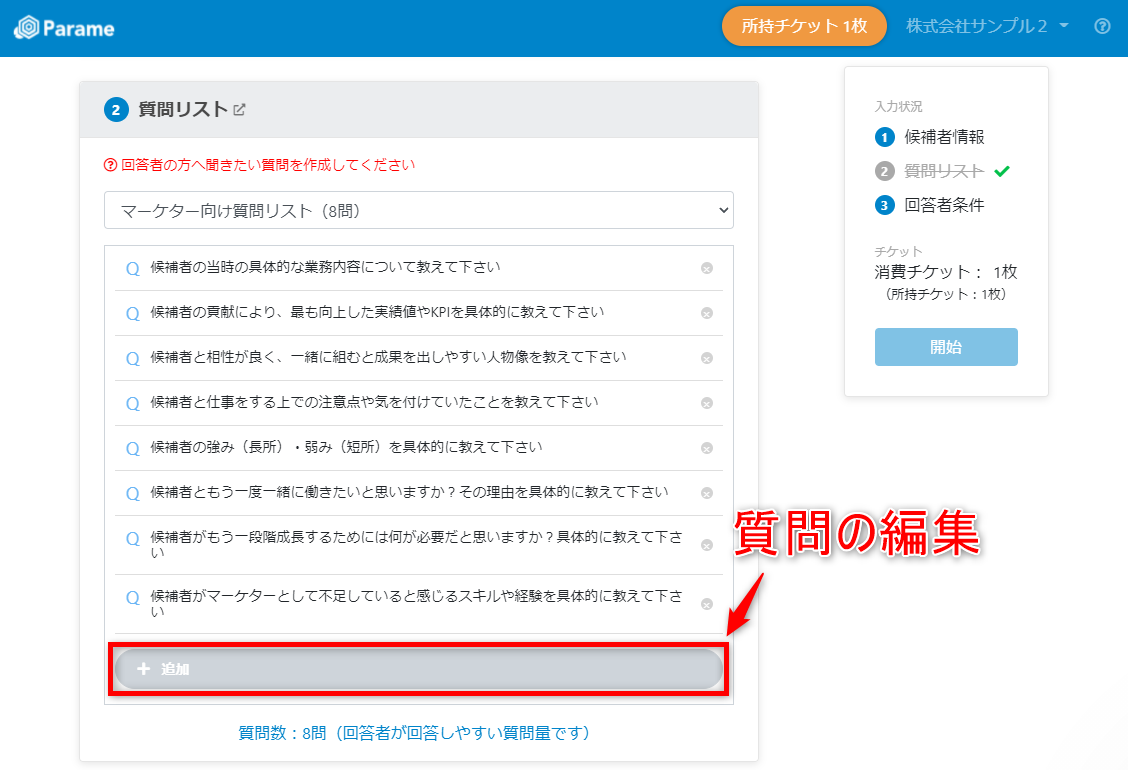Image resolution: width=1128 pixels, height=770 pixels.
Task: Click Q icon of 注意点 question
Action: pos(133,404)
